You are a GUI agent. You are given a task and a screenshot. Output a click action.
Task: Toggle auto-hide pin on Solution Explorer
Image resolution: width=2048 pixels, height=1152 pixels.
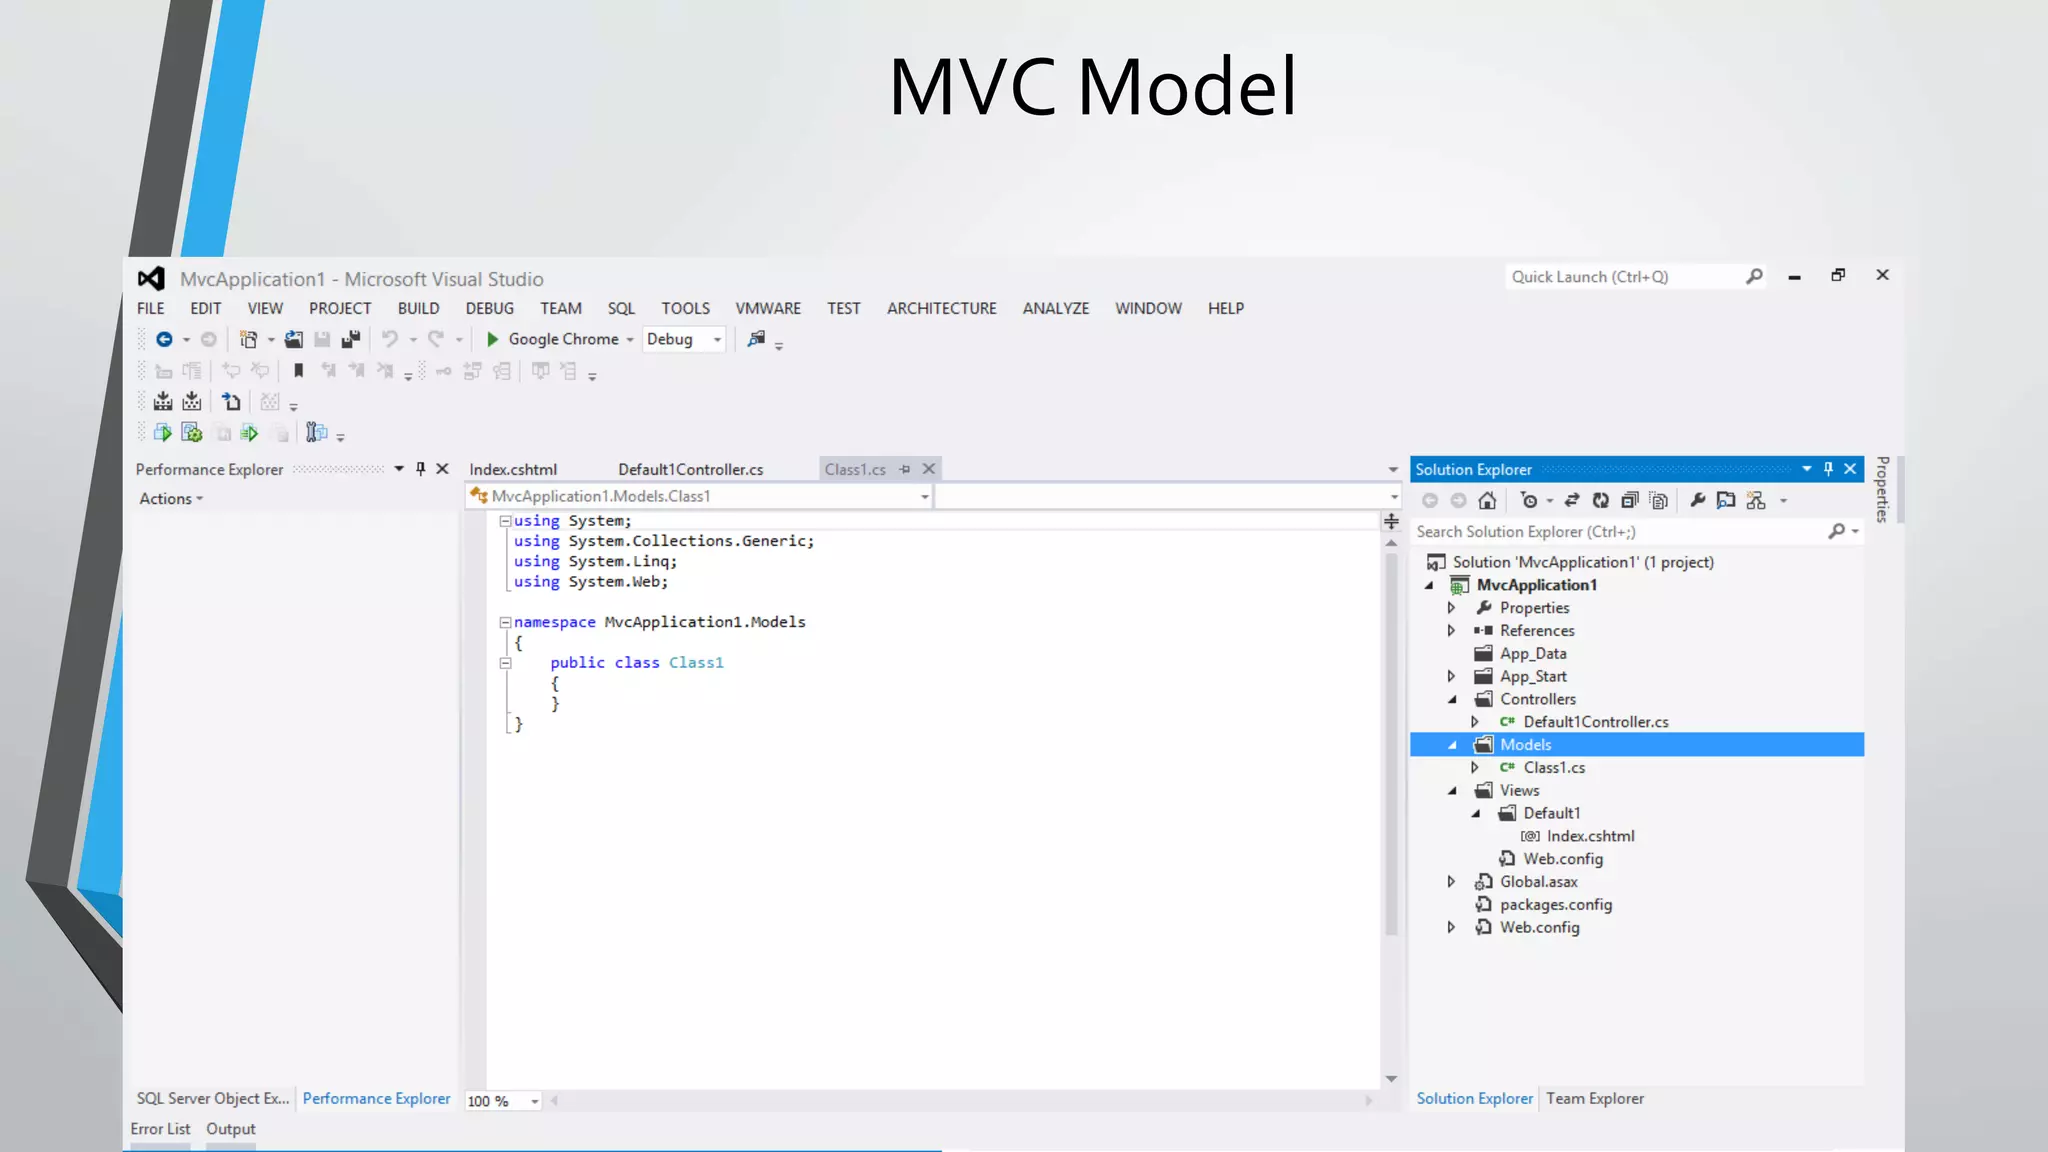click(1828, 469)
